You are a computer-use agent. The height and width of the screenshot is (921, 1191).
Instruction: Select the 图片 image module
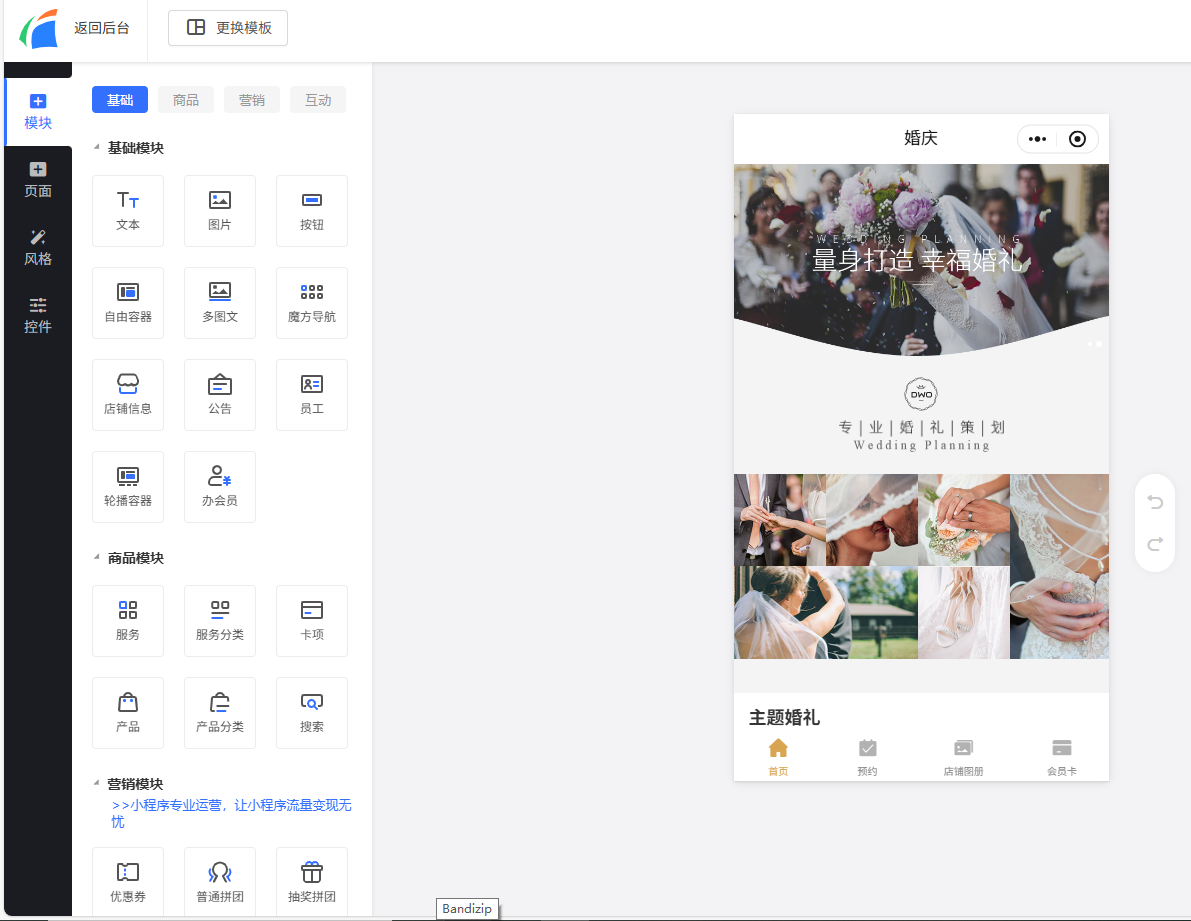coord(220,210)
